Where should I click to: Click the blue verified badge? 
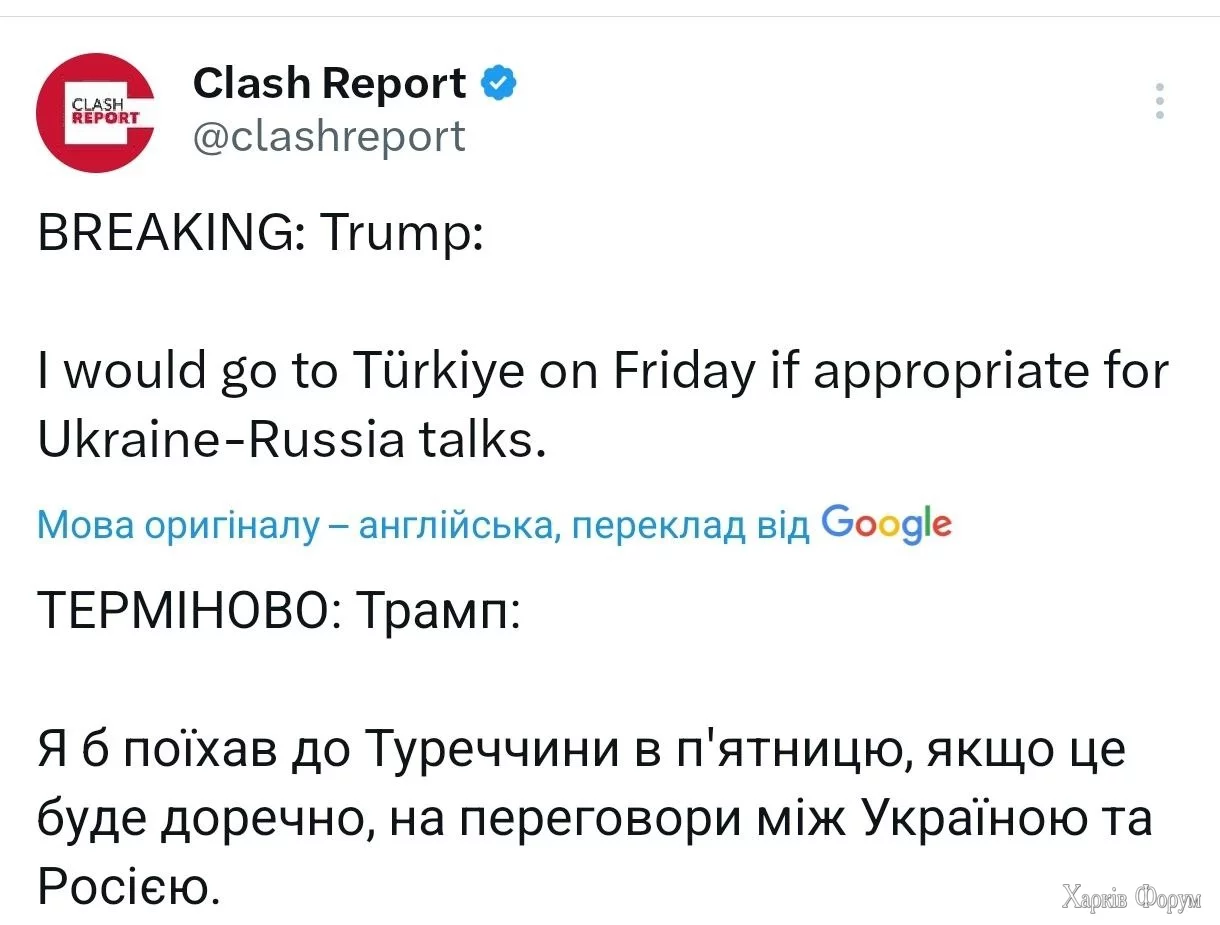coord(499,83)
